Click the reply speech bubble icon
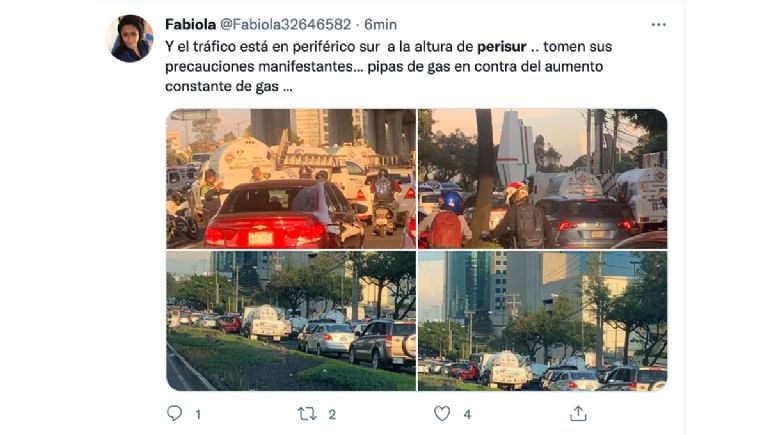The image size is (768, 435). point(174,413)
